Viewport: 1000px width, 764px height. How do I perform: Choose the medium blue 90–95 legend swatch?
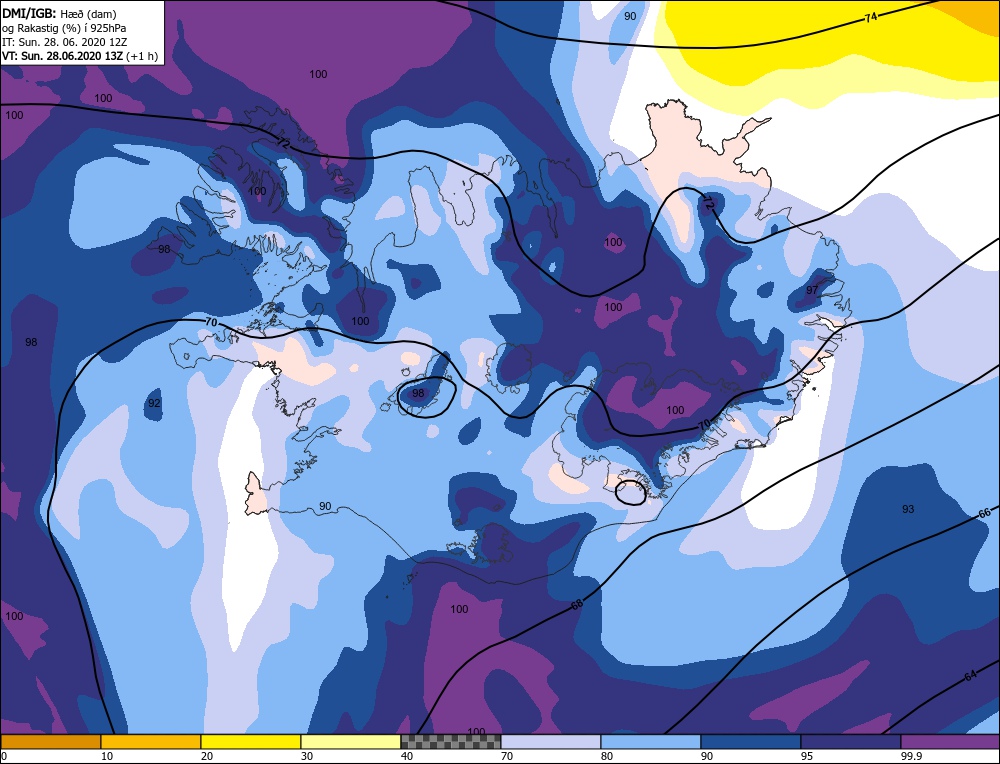751,742
